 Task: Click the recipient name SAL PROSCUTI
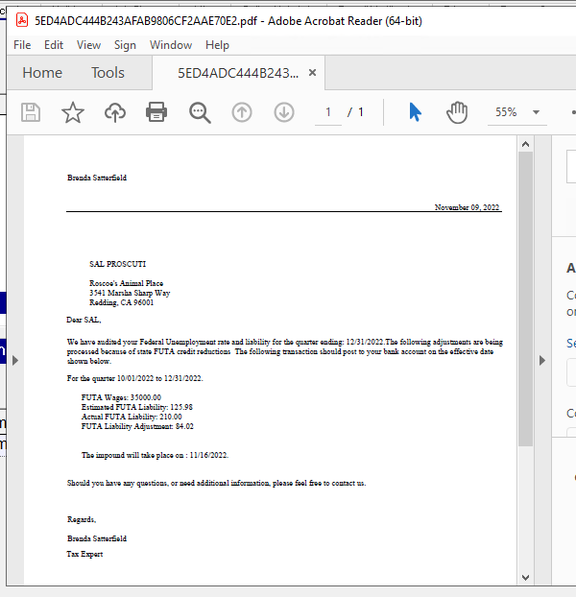pos(118,264)
